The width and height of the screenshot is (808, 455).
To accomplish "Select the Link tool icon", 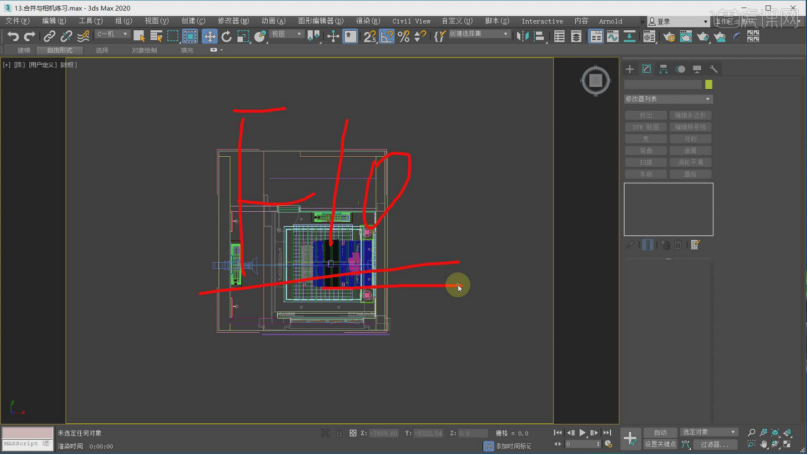I will point(49,36).
